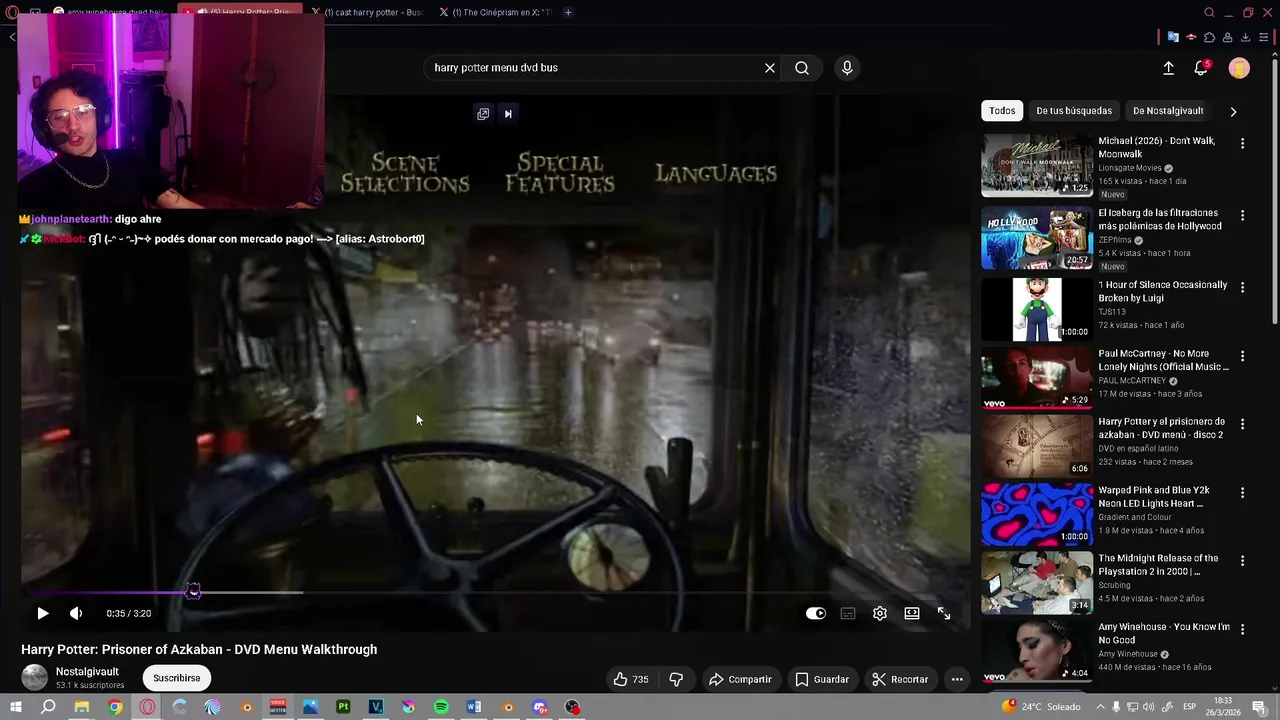Open options for Luigi Silence video
1280x720 pixels.
click(1242, 288)
